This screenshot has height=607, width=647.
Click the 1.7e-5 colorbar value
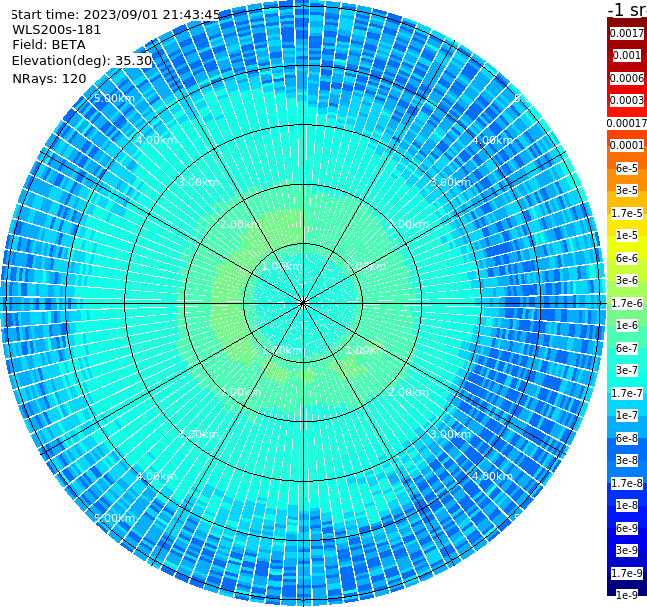[627, 213]
